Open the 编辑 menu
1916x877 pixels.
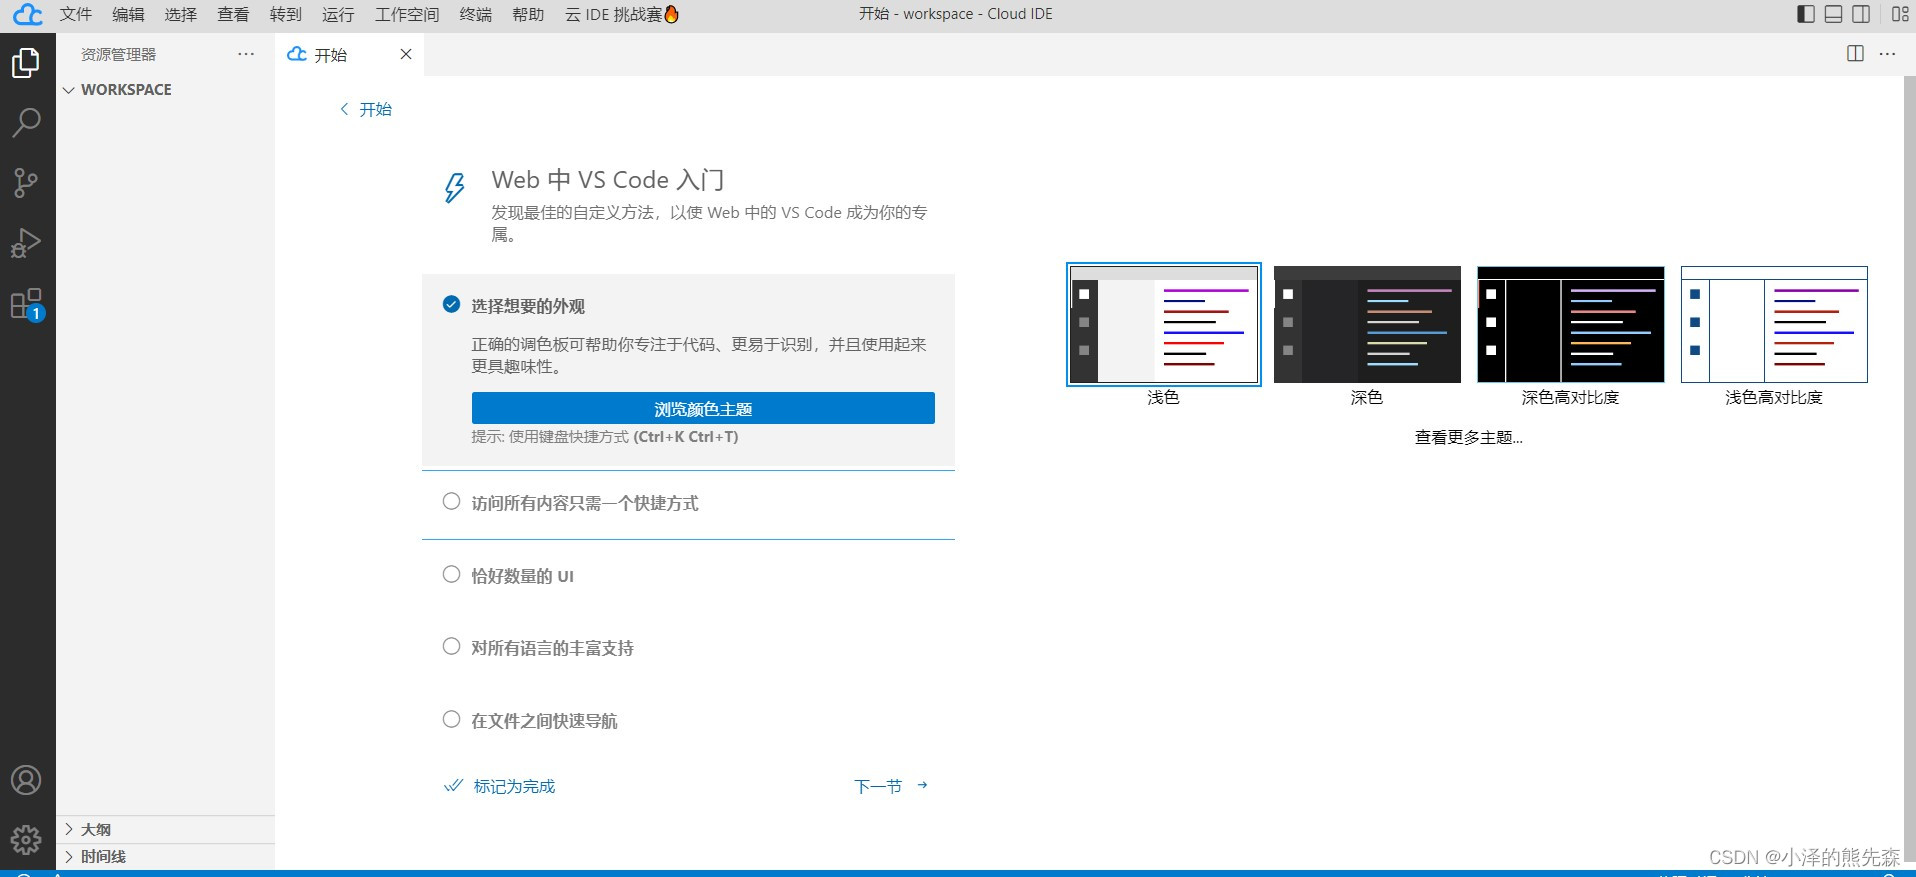[x=128, y=14]
